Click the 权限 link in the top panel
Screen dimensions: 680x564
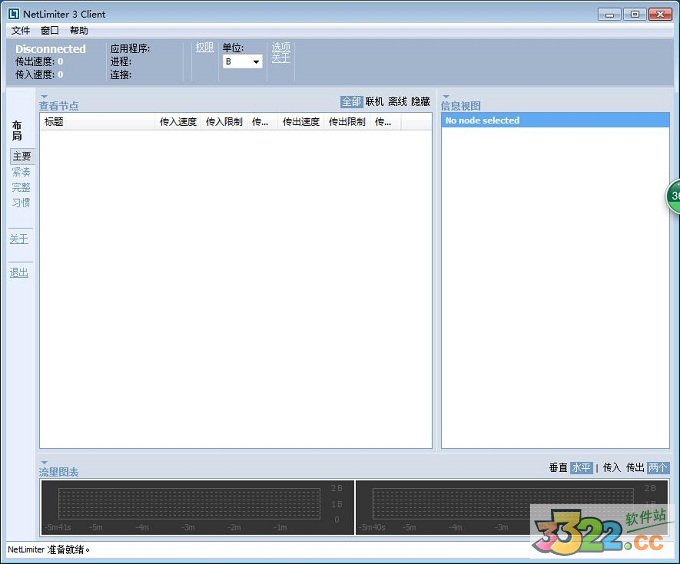204,47
